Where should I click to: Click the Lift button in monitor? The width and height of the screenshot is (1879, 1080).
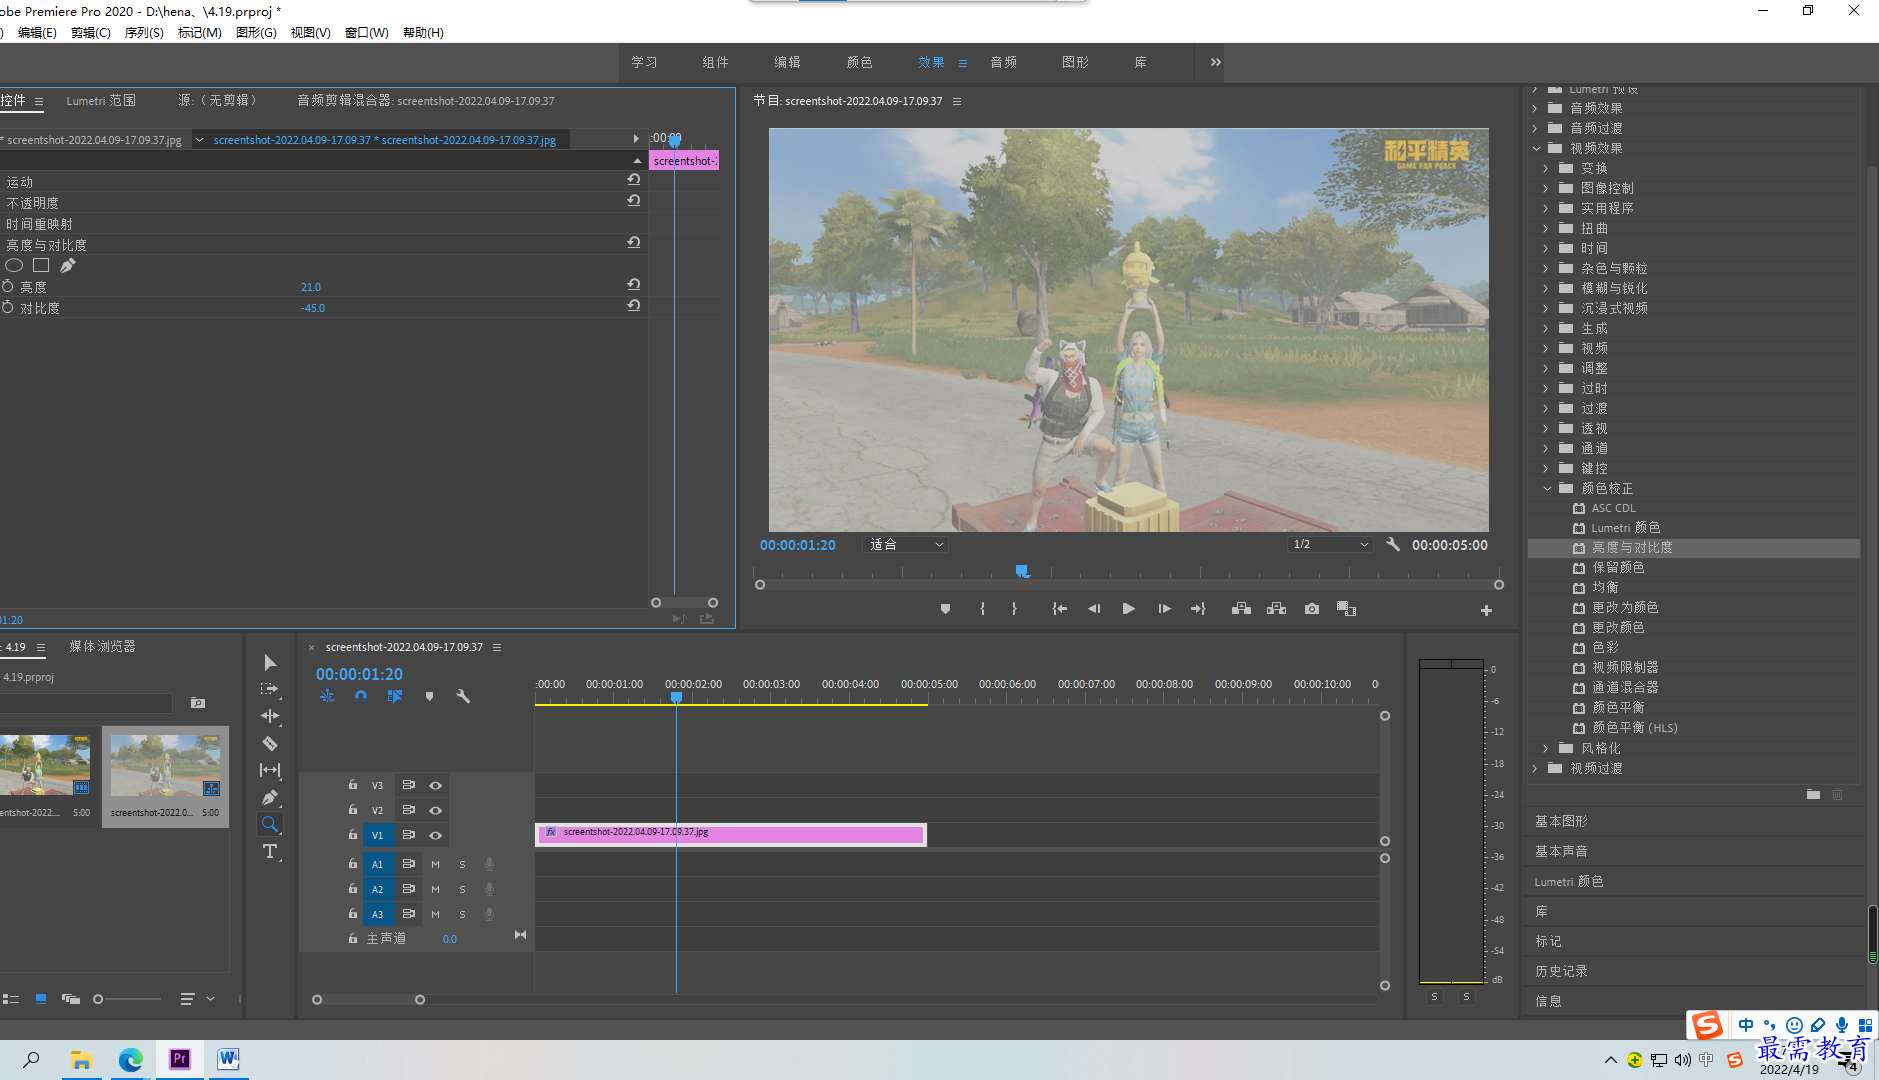[1241, 609]
